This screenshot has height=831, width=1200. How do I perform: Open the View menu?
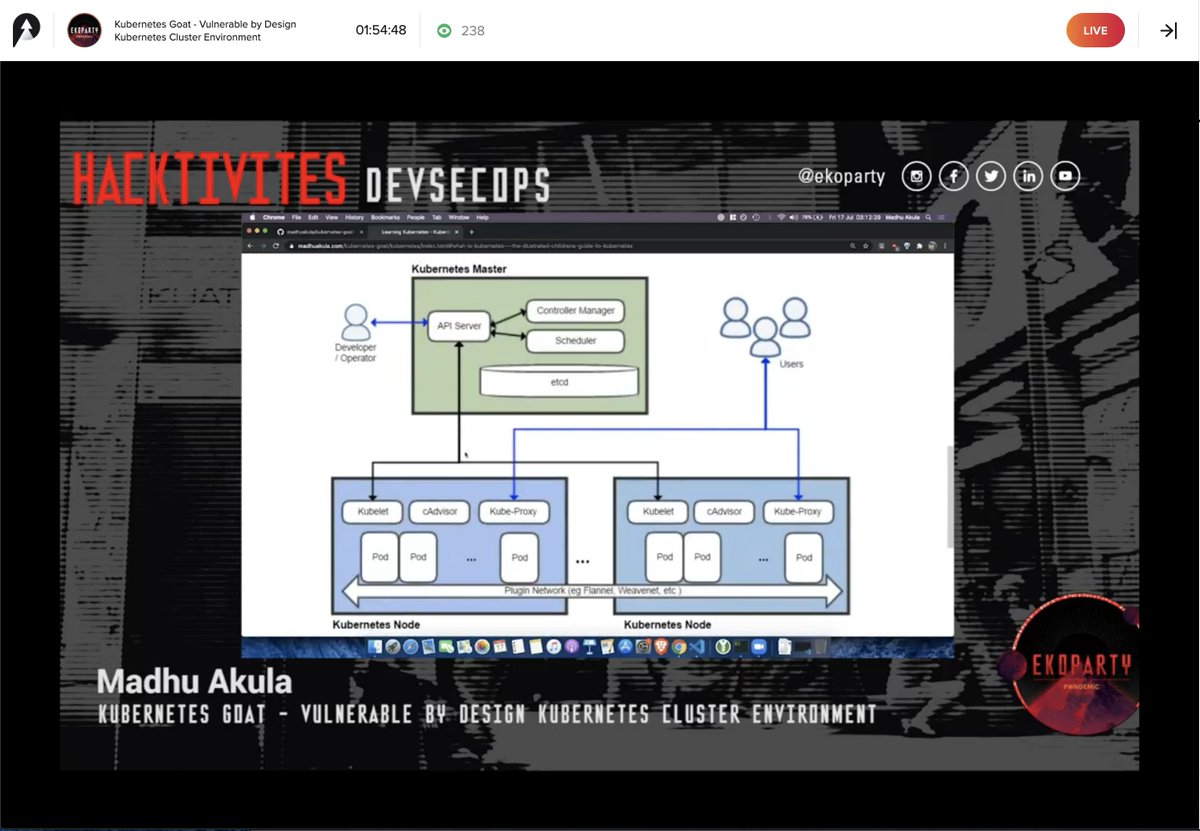tap(331, 217)
